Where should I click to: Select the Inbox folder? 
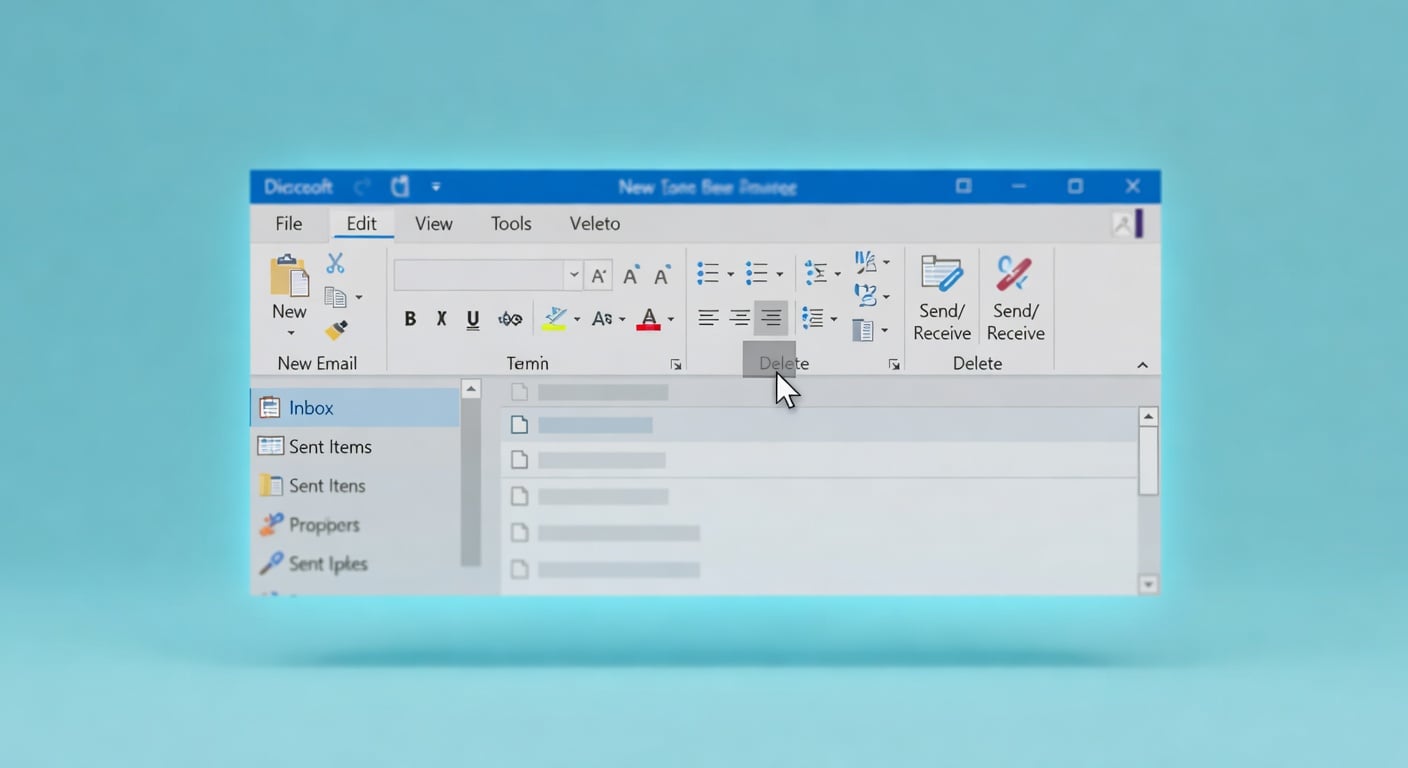click(355, 408)
